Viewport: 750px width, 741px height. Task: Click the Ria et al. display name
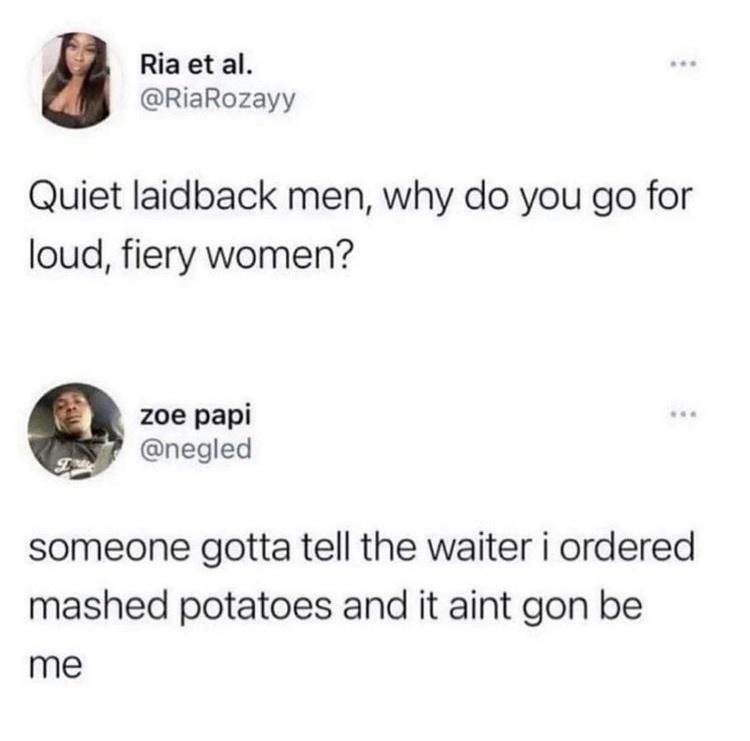(196, 65)
